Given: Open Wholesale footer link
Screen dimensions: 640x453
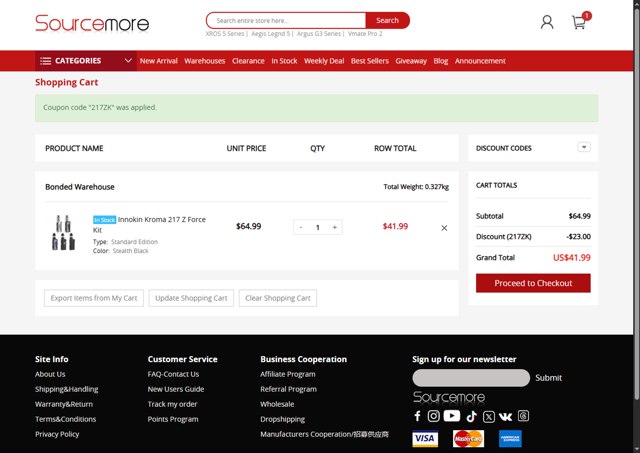Looking at the screenshot, I should point(277,404).
